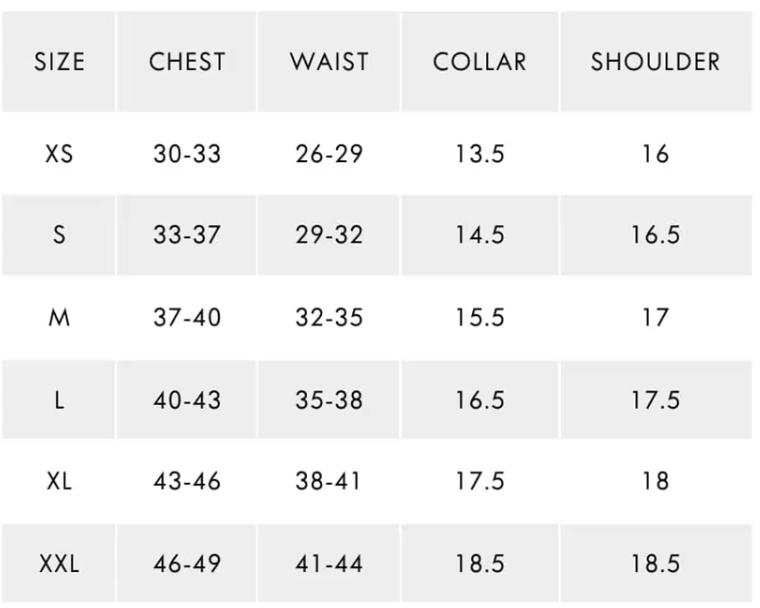Click collar value 13.5
Viewport: 760px width, 608px height.
[479, 154]
